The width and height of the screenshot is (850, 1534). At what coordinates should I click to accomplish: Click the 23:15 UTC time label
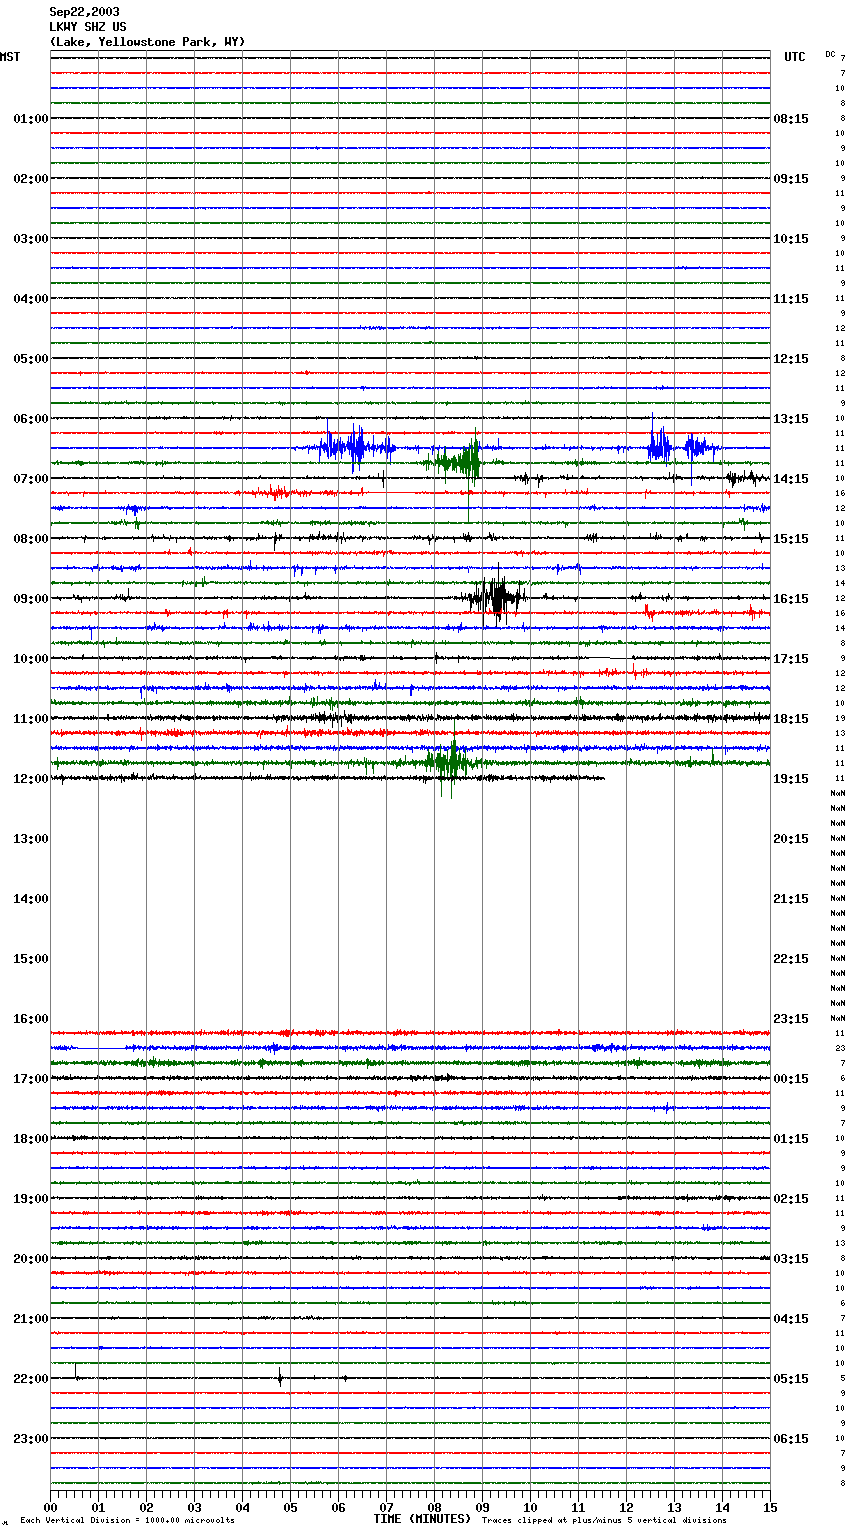click(x=791, y=1019)
